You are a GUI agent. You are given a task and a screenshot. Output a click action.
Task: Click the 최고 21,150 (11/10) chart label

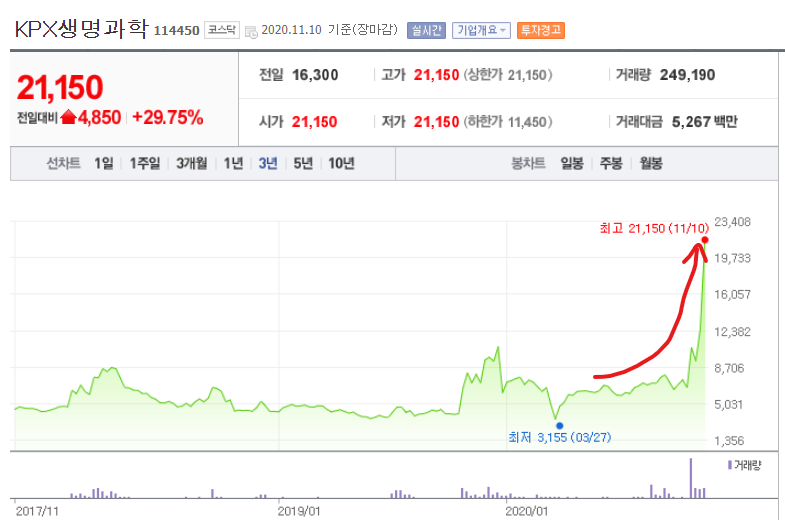[x=654, y=229]
